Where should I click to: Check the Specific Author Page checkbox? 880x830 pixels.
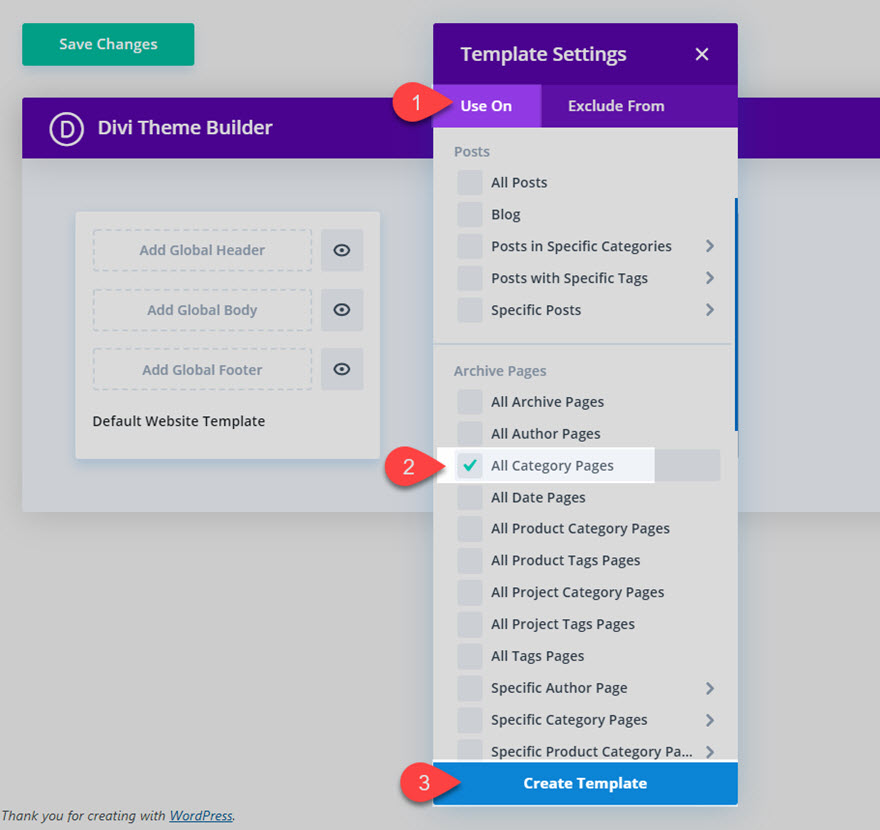coord(469,688)
